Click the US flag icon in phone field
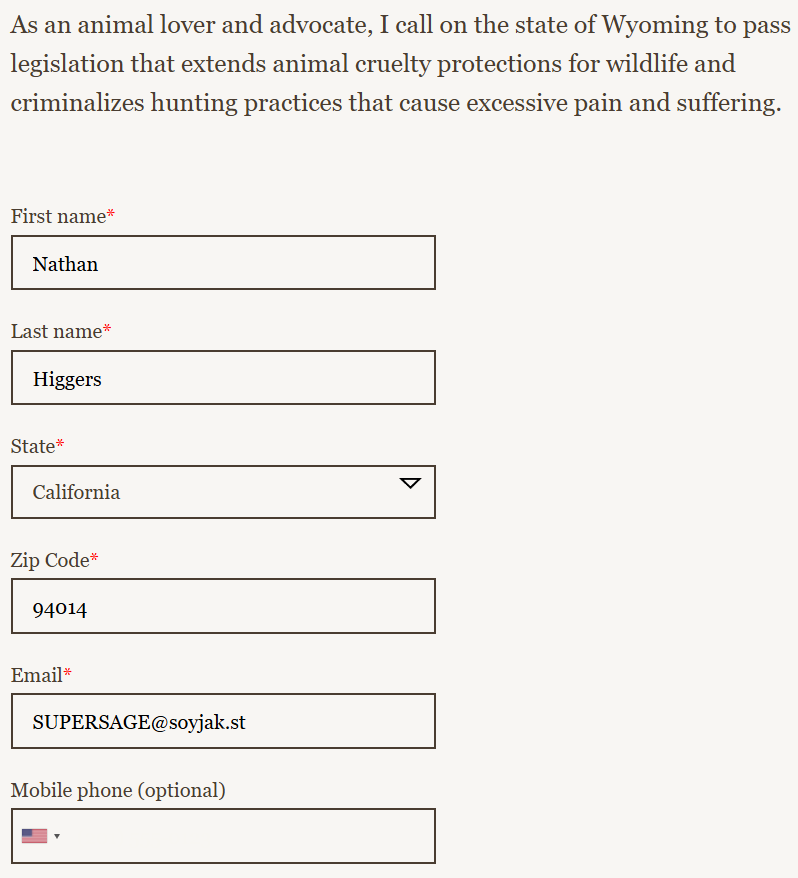 tap(34, 836)
